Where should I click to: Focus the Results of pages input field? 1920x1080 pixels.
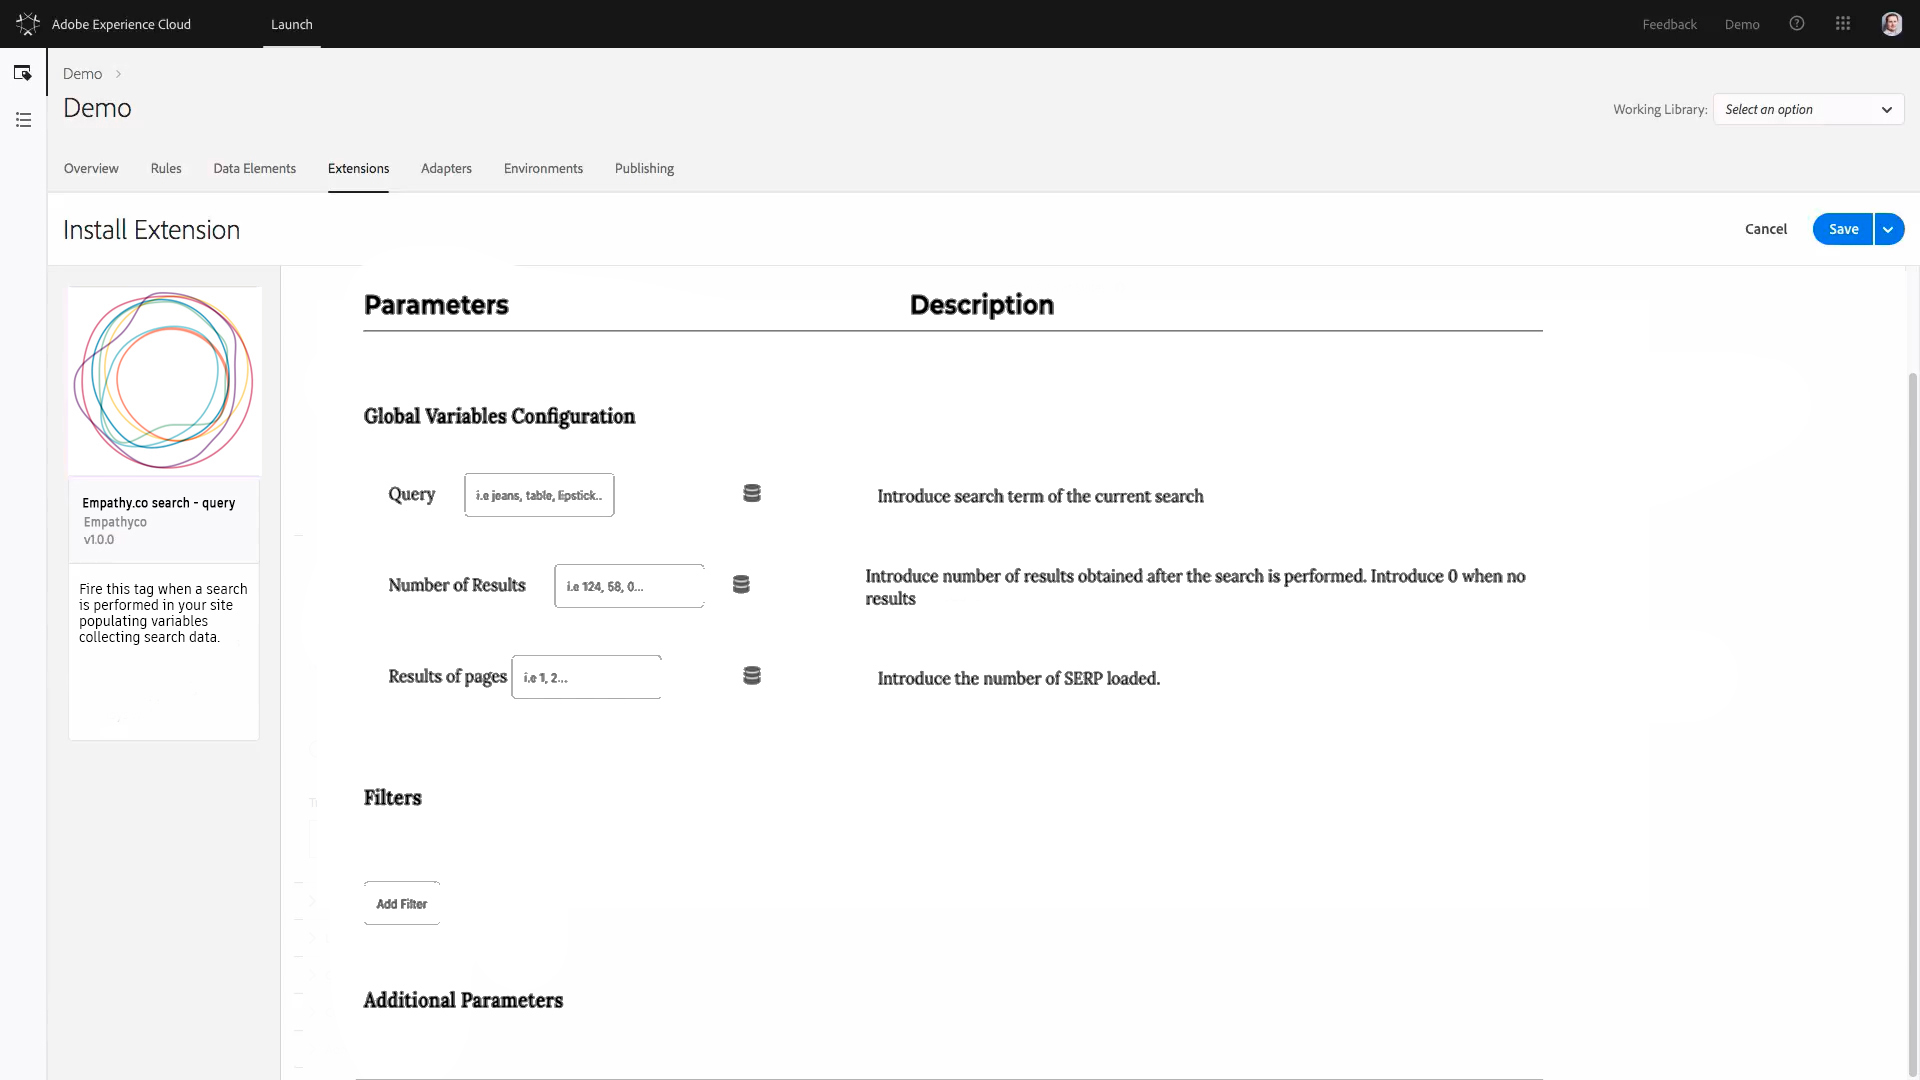[x=586, y=677]
